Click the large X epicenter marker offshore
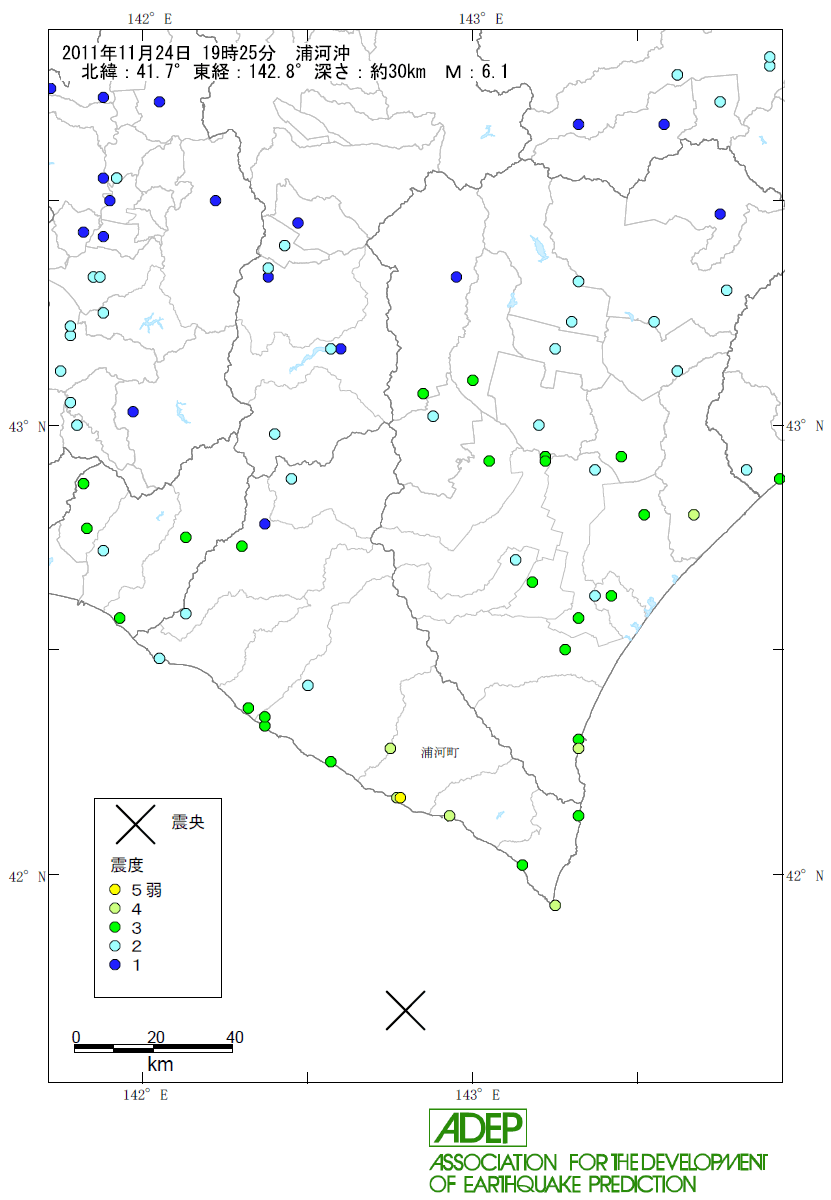 tap(406, 1010)
